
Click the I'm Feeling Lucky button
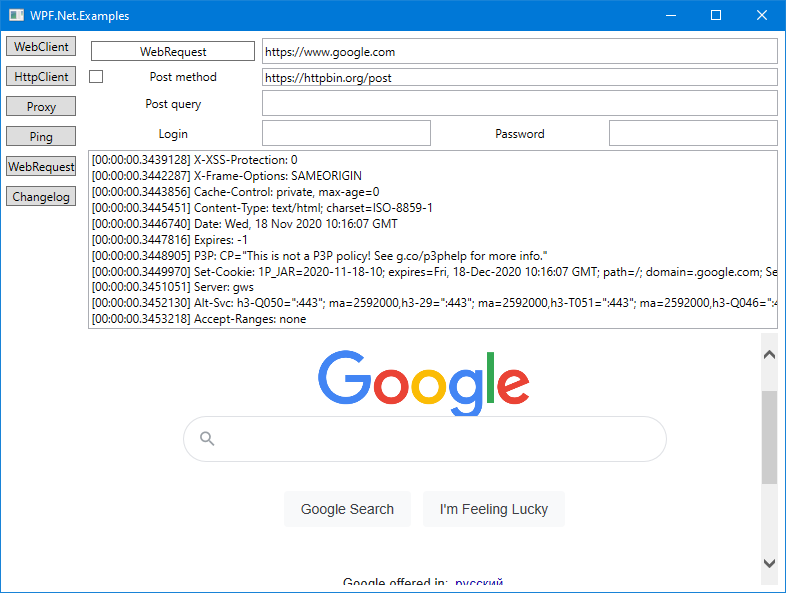click(494, 509)
